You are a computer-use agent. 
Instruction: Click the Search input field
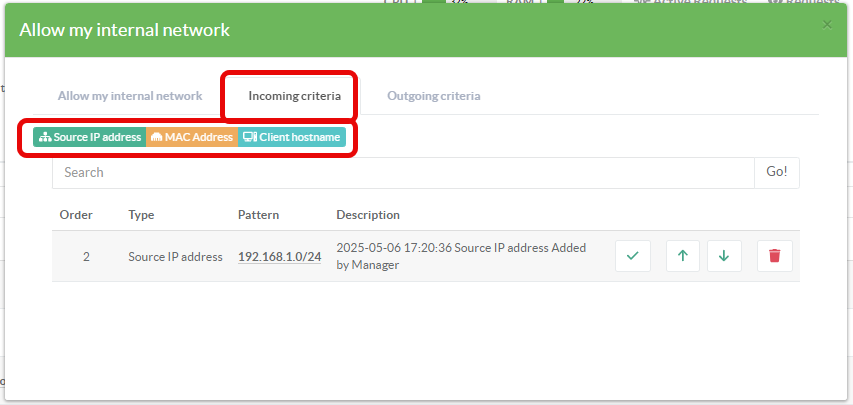(x=402, y=172)
